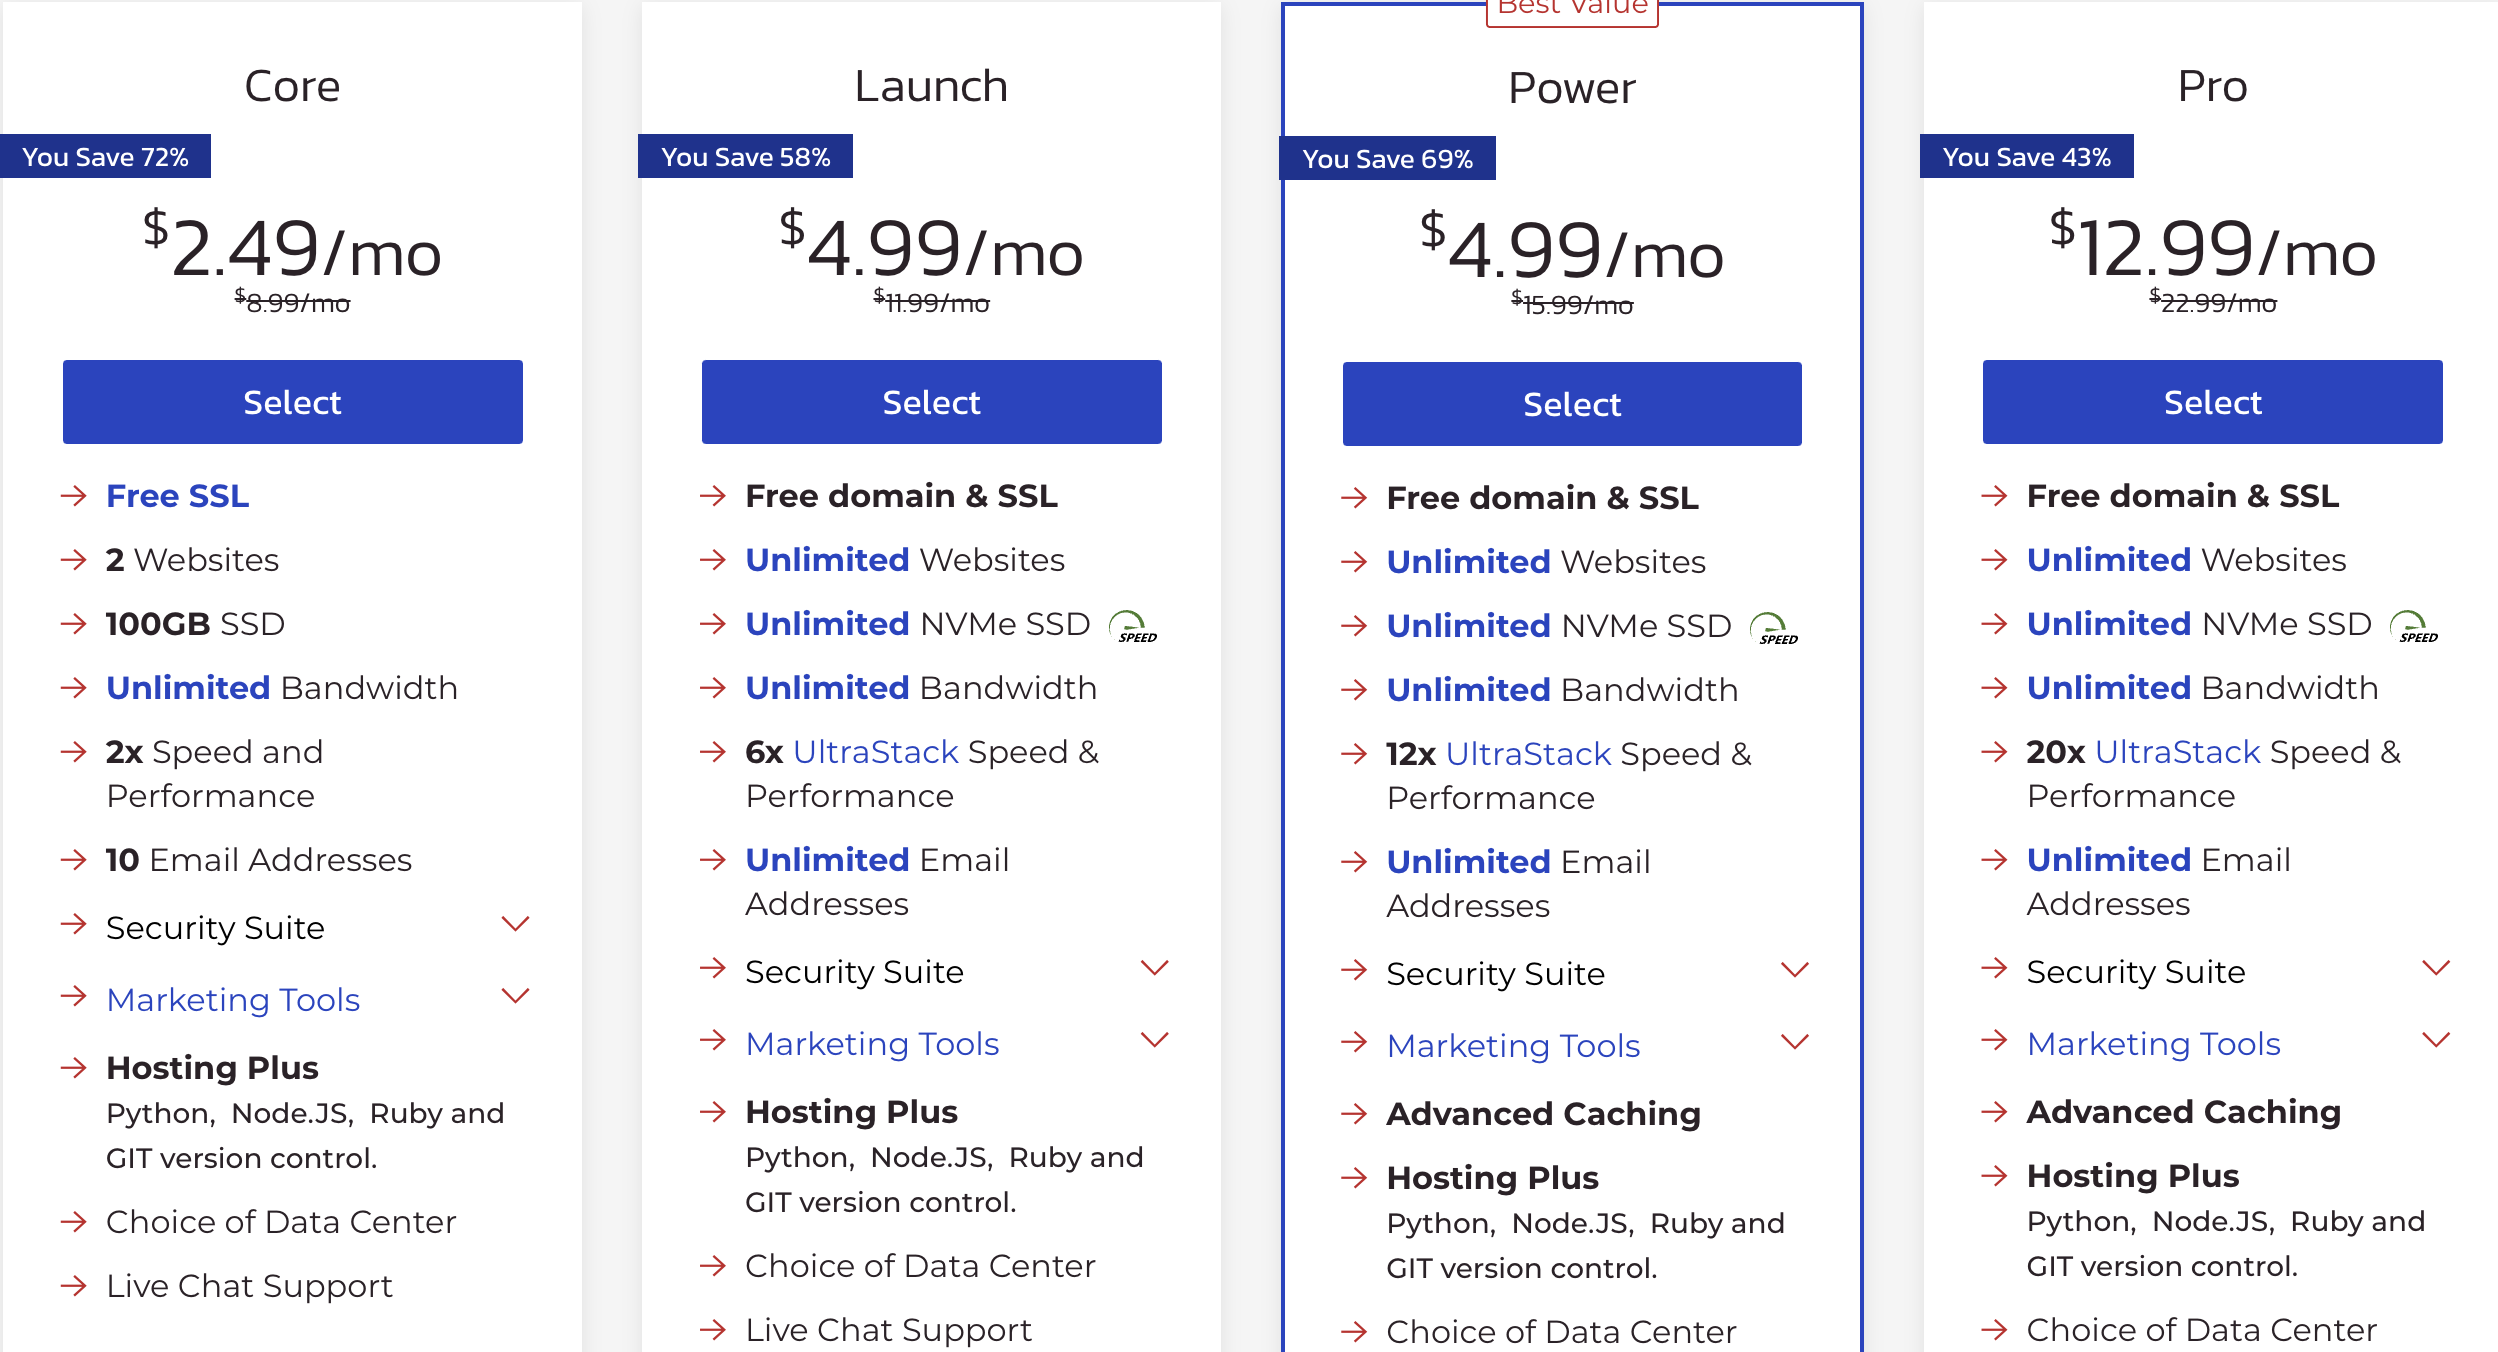2498x1352 pixels.
Task: Select the Pro hosting plan
Action: (2212, 402)
